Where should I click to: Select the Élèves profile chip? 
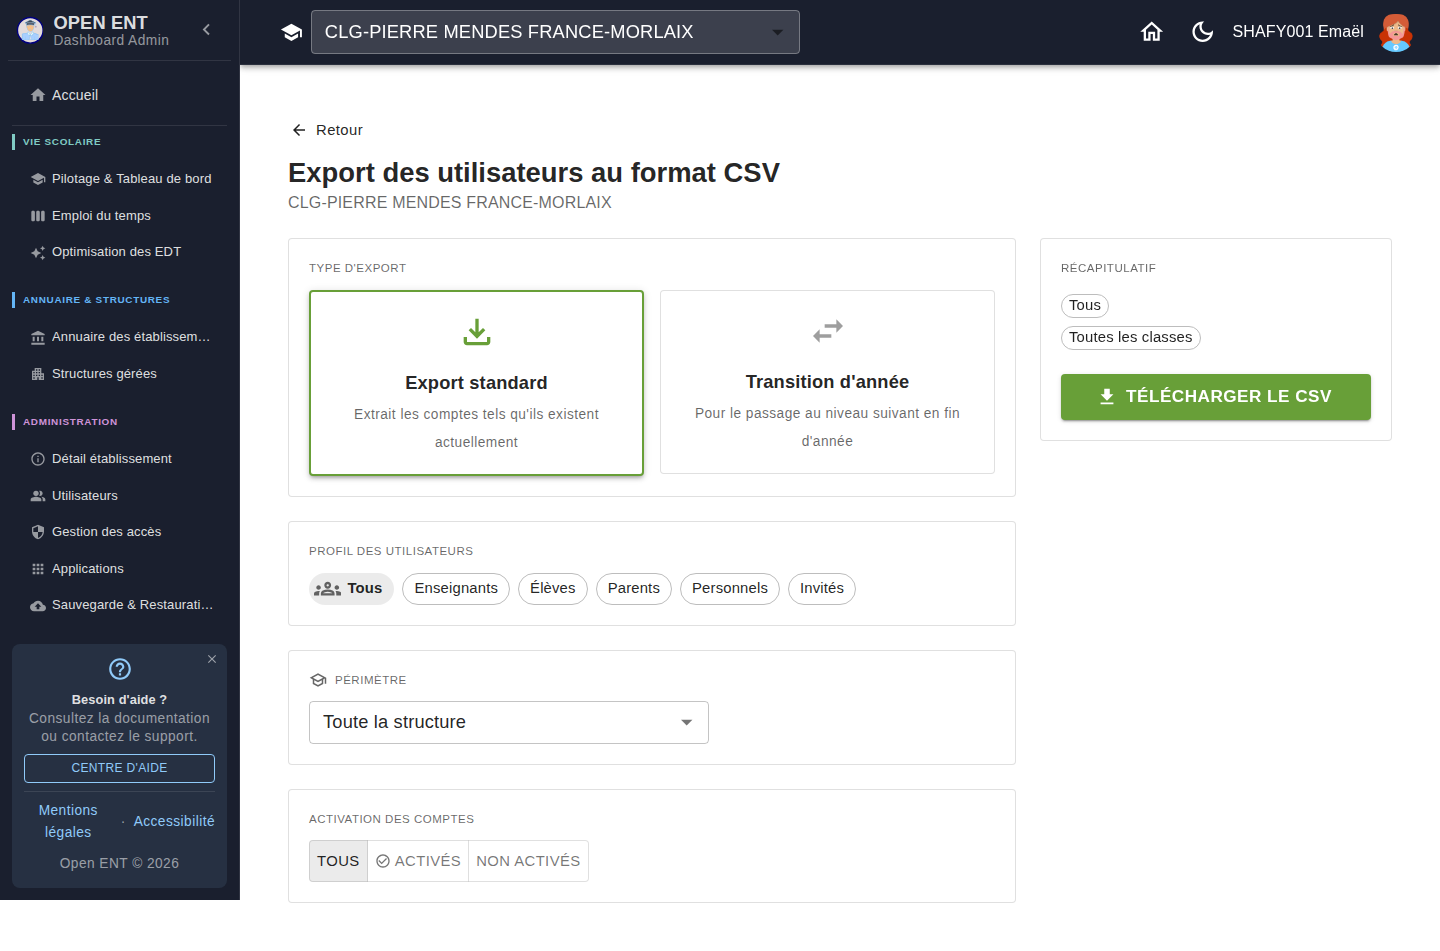pyautogui.click(x=553, y=589)
